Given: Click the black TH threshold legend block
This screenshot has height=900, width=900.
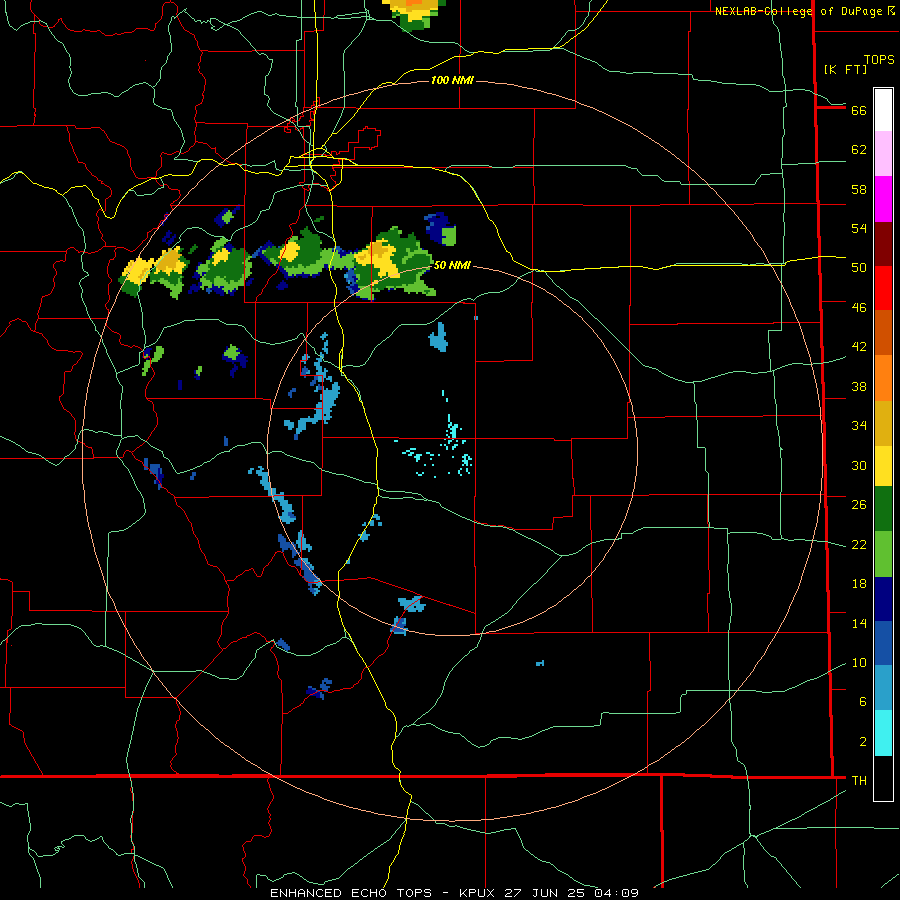Looking at the screenshot, I should pos(883,778).
